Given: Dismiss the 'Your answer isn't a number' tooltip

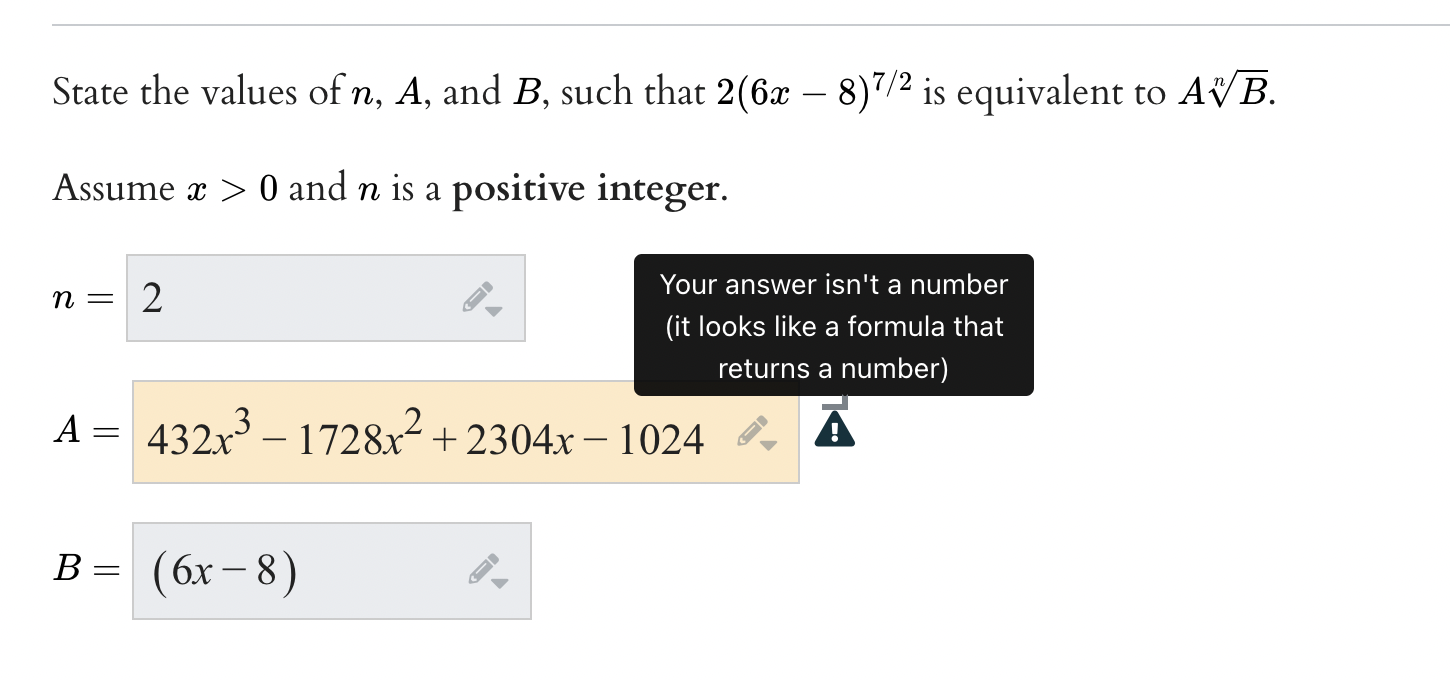Looking at the screenshot, I should (833, 325).
